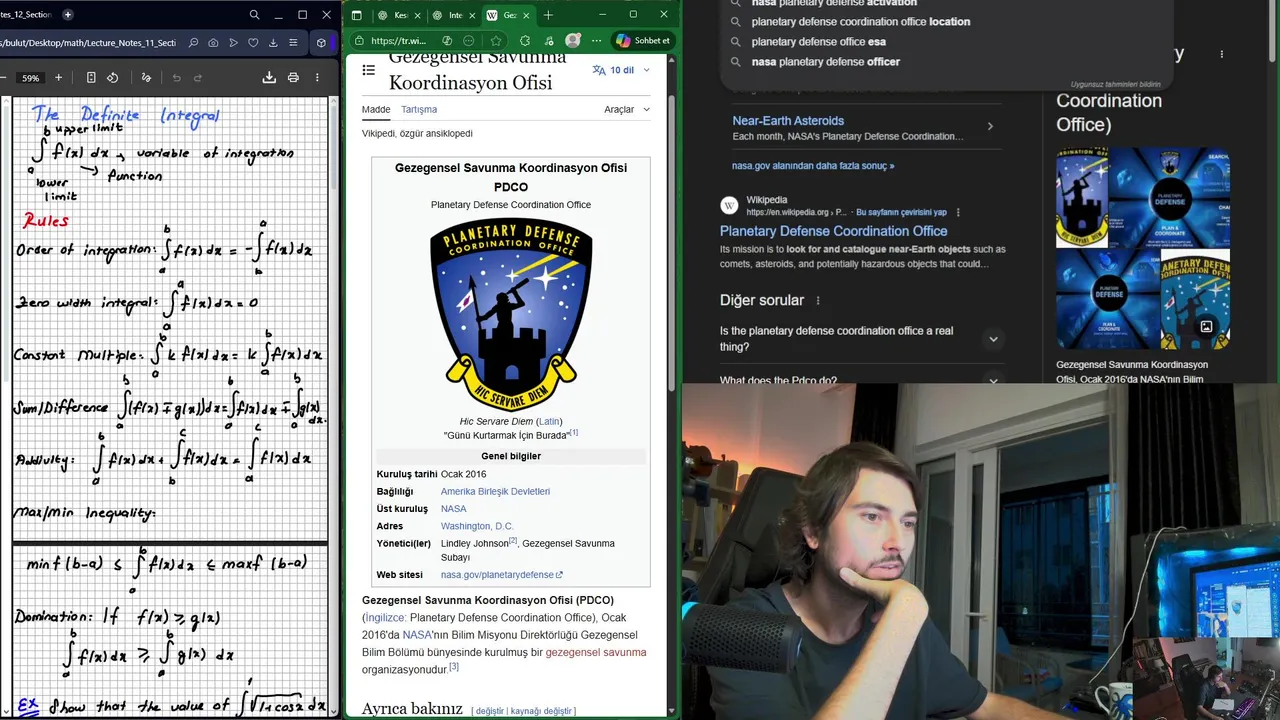Switch to the 'Tartışma' tab
This screenshot has height=720, width=1280.
pyautogui.click(x=419, y=109)
